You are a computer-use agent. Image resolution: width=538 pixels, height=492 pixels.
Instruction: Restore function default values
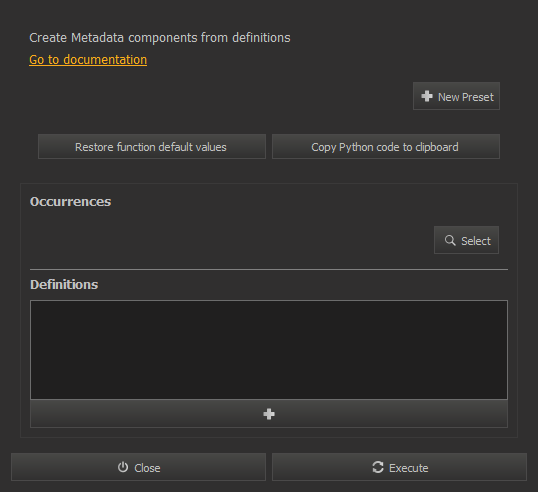pyautogui.click(x=152, y=147)
